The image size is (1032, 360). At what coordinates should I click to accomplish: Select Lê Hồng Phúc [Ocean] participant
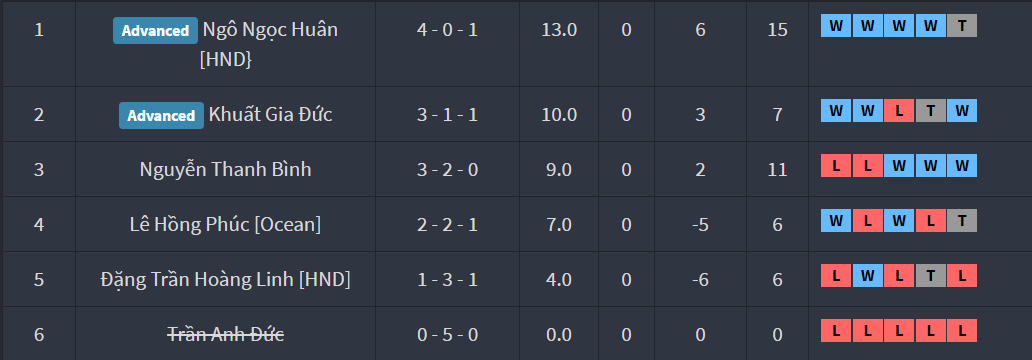(226, 224)
